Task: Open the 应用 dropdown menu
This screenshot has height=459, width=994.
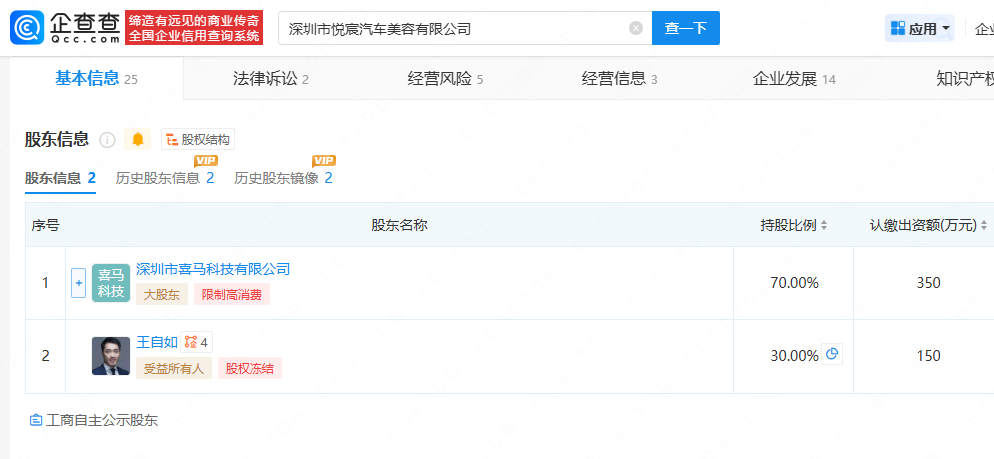Action: [920, 28]
